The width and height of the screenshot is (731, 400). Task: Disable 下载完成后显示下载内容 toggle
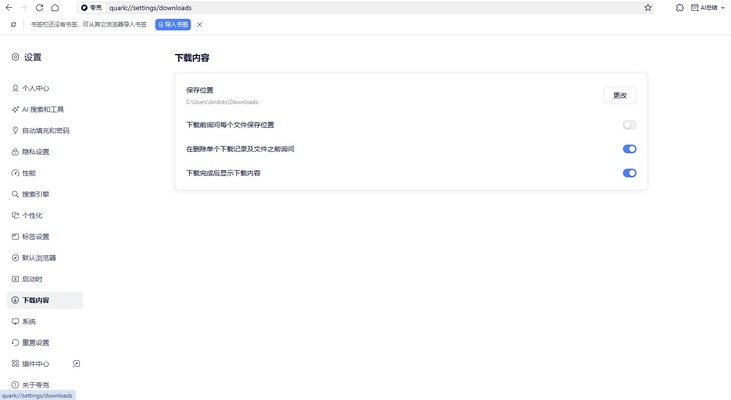[629, 173]
